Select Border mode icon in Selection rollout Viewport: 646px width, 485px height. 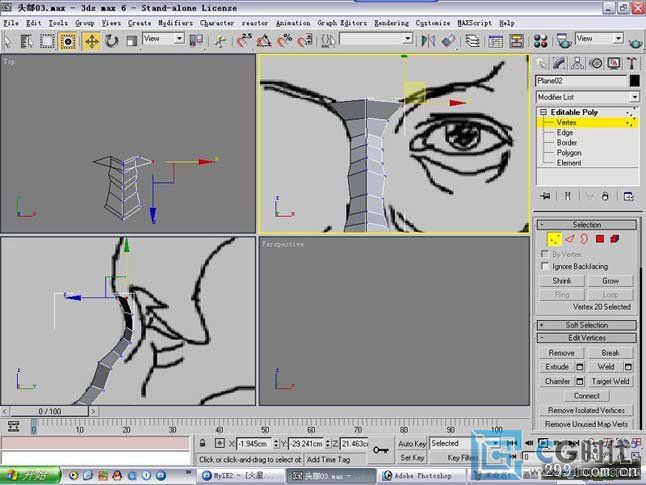[x=584, y=239]
